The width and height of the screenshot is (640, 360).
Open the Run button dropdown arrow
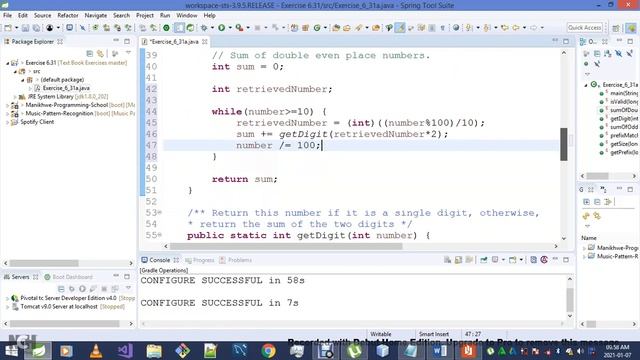tap(230, 28)
